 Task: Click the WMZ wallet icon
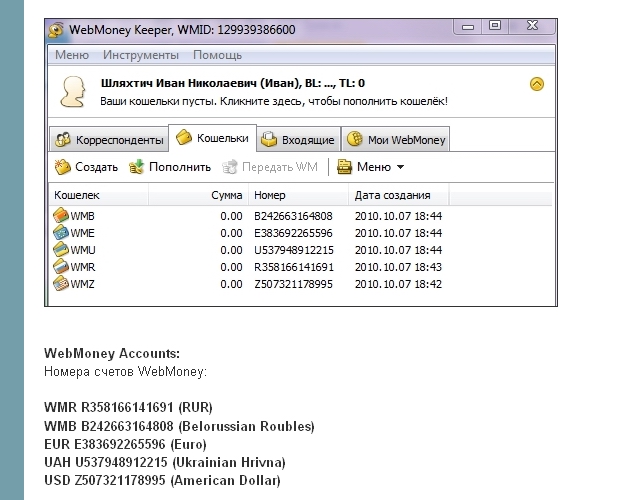click(x=60, y=284)
